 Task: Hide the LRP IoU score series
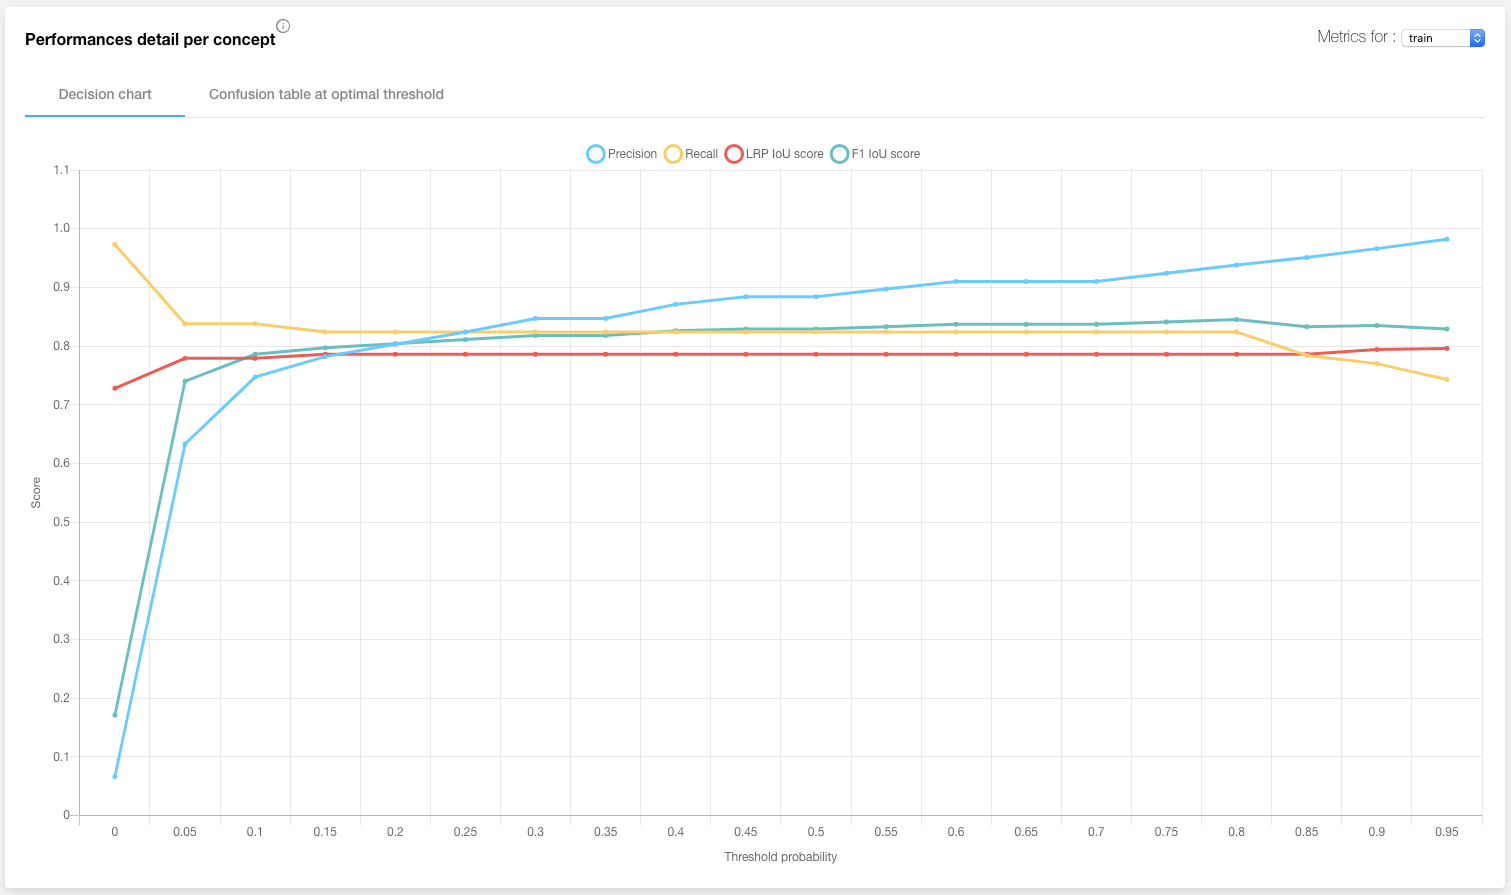774,154
